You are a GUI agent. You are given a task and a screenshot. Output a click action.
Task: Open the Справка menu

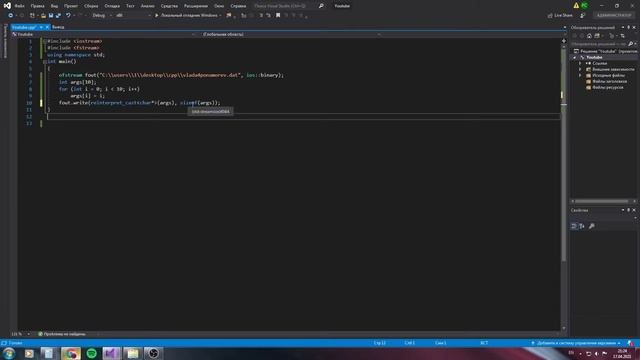[x=238, y=6]
